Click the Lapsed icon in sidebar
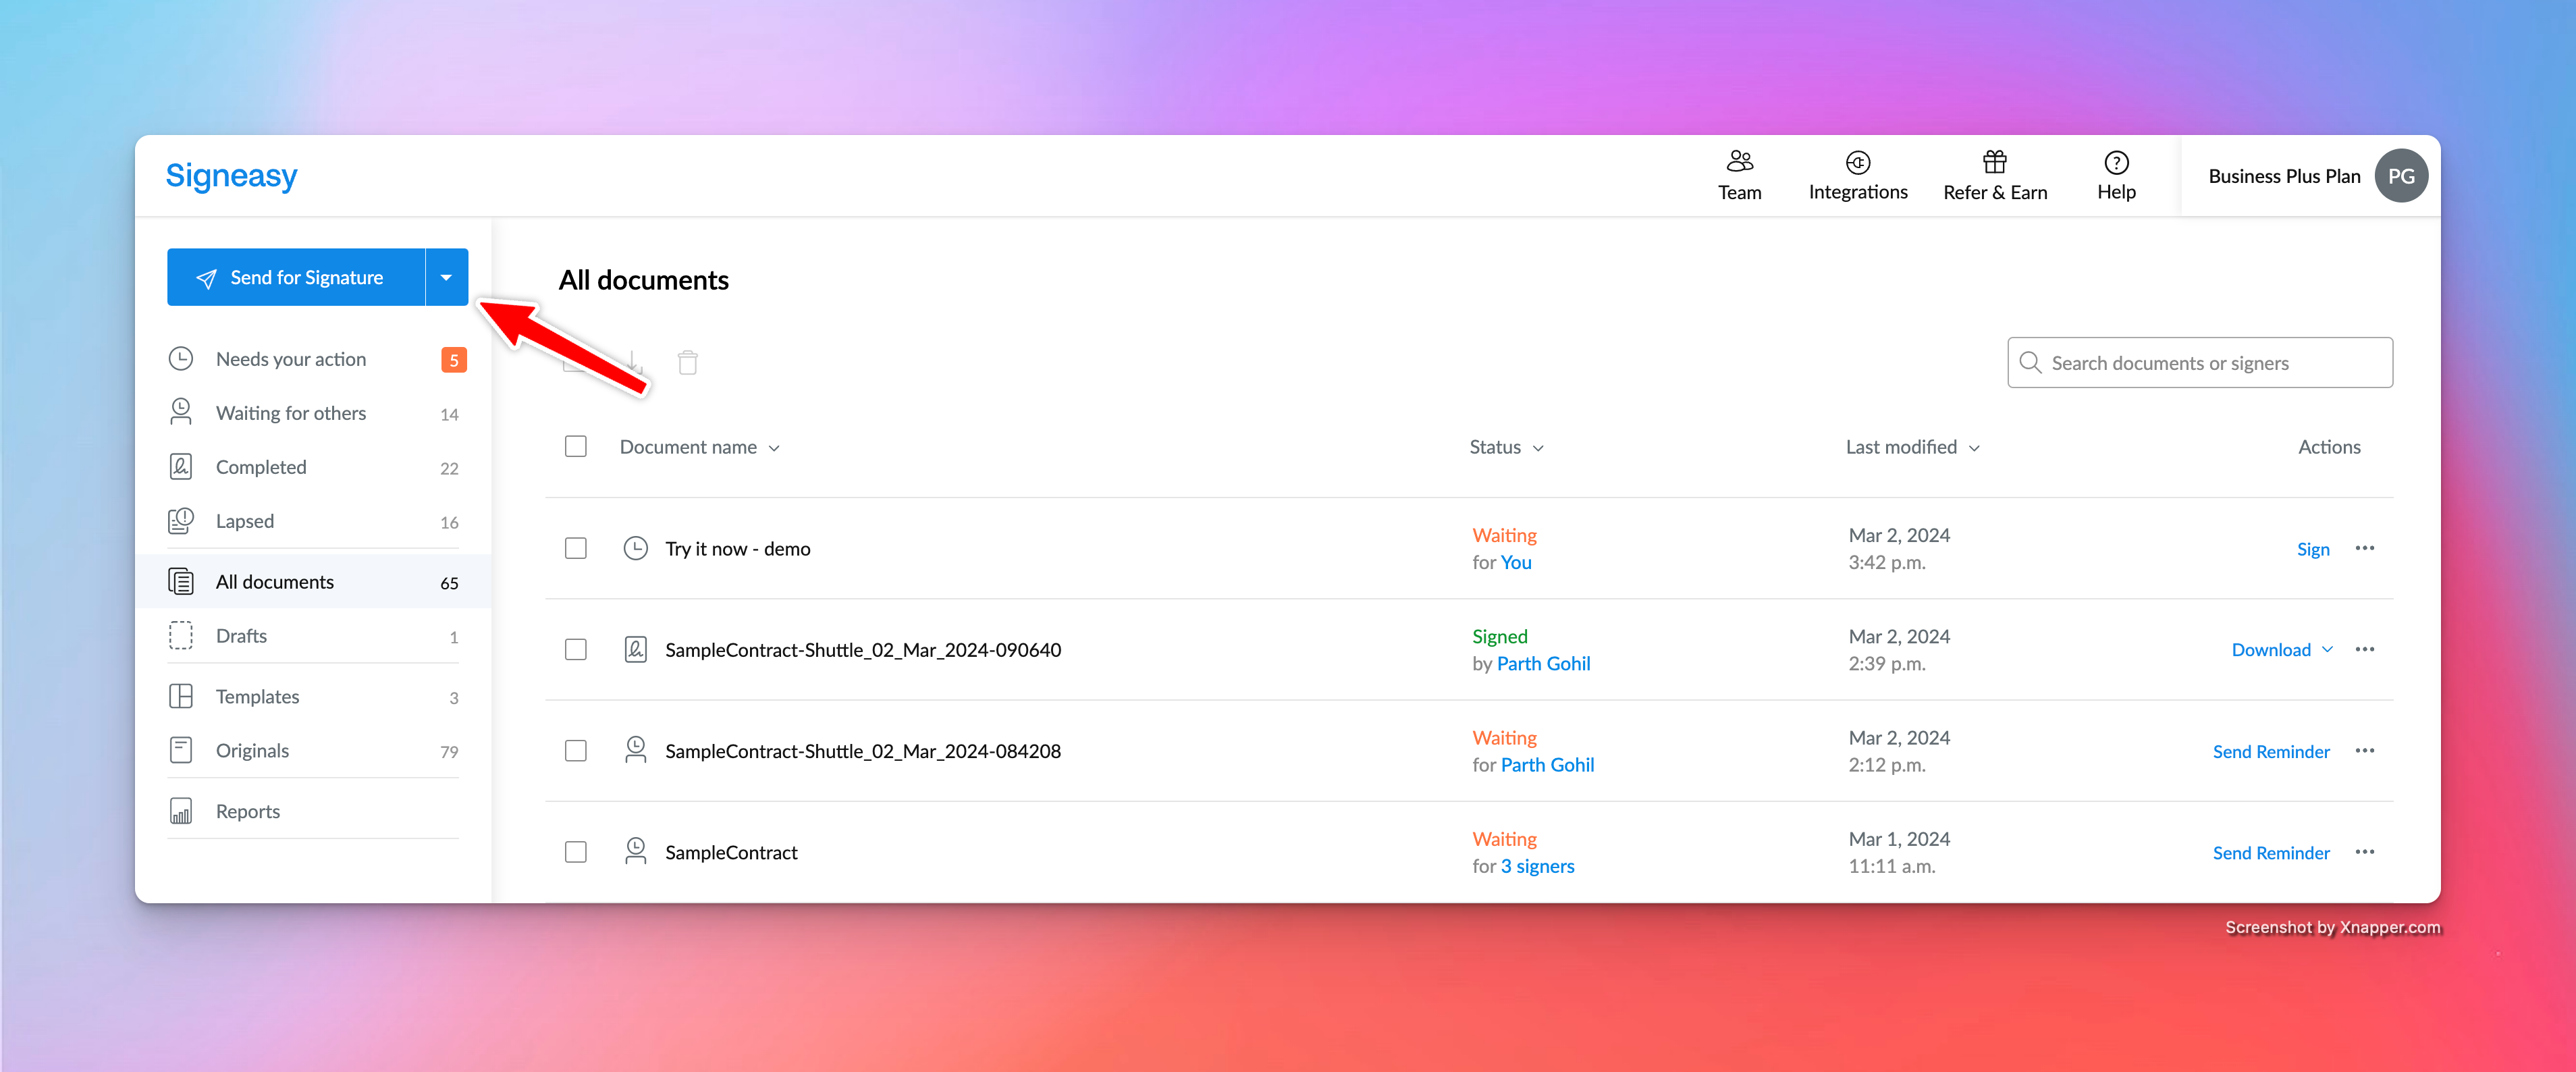2576x1072 pixels. [181, 521]
